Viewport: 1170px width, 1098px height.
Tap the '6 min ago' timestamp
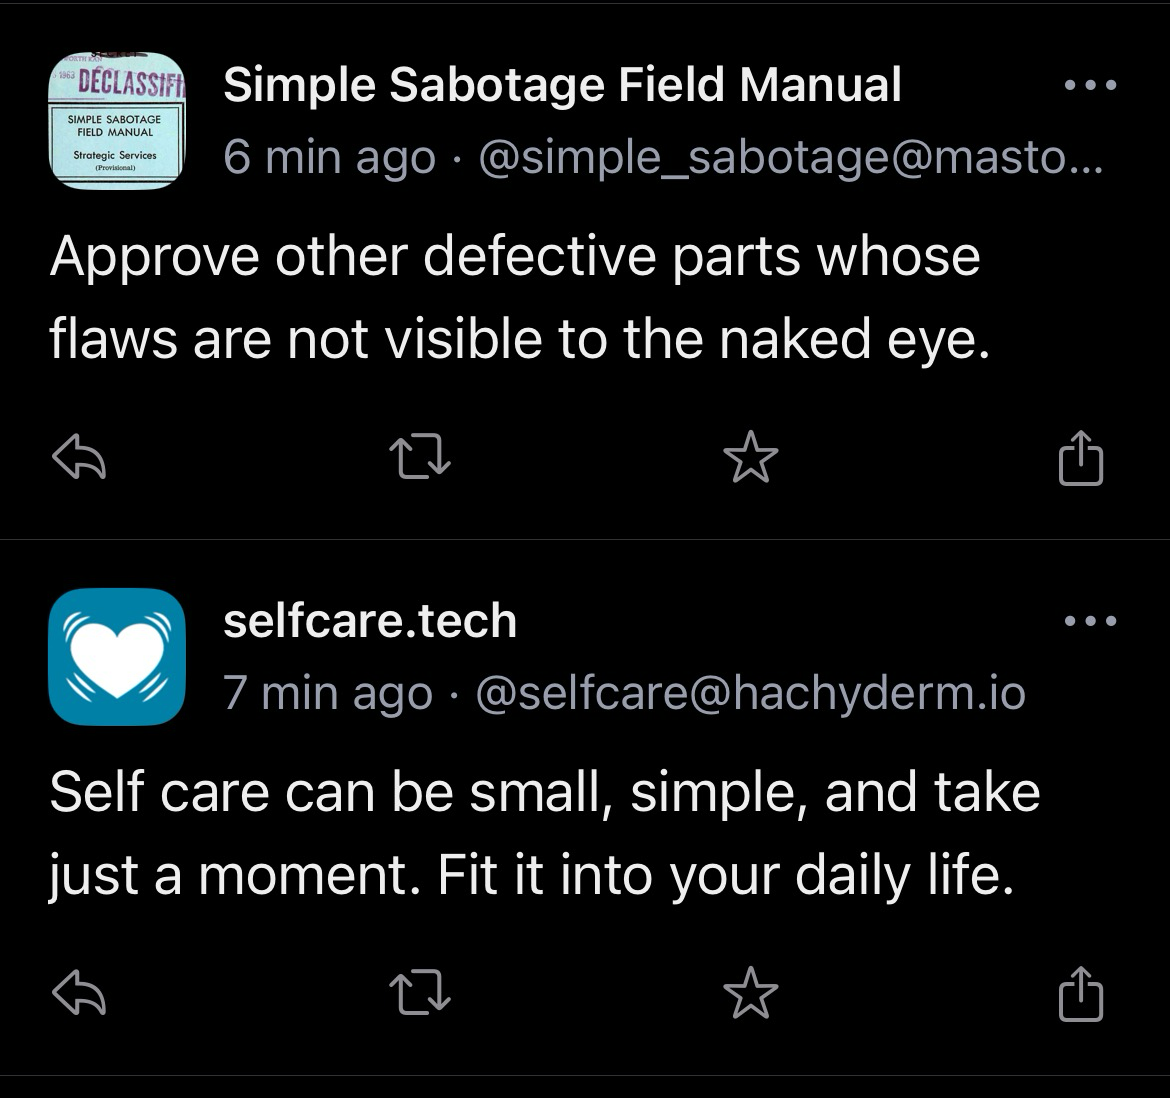329,158
